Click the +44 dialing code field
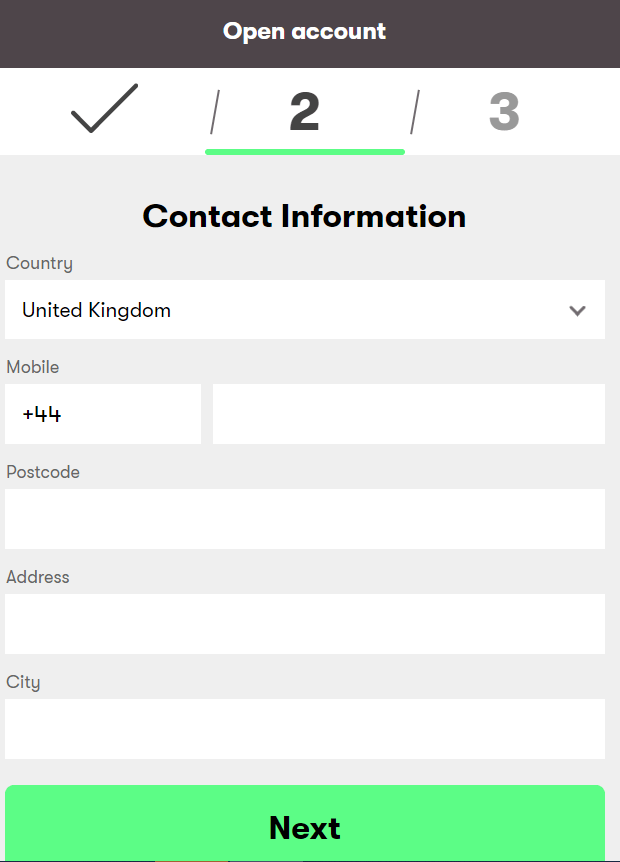620x862 pixels. coord(103,414)
